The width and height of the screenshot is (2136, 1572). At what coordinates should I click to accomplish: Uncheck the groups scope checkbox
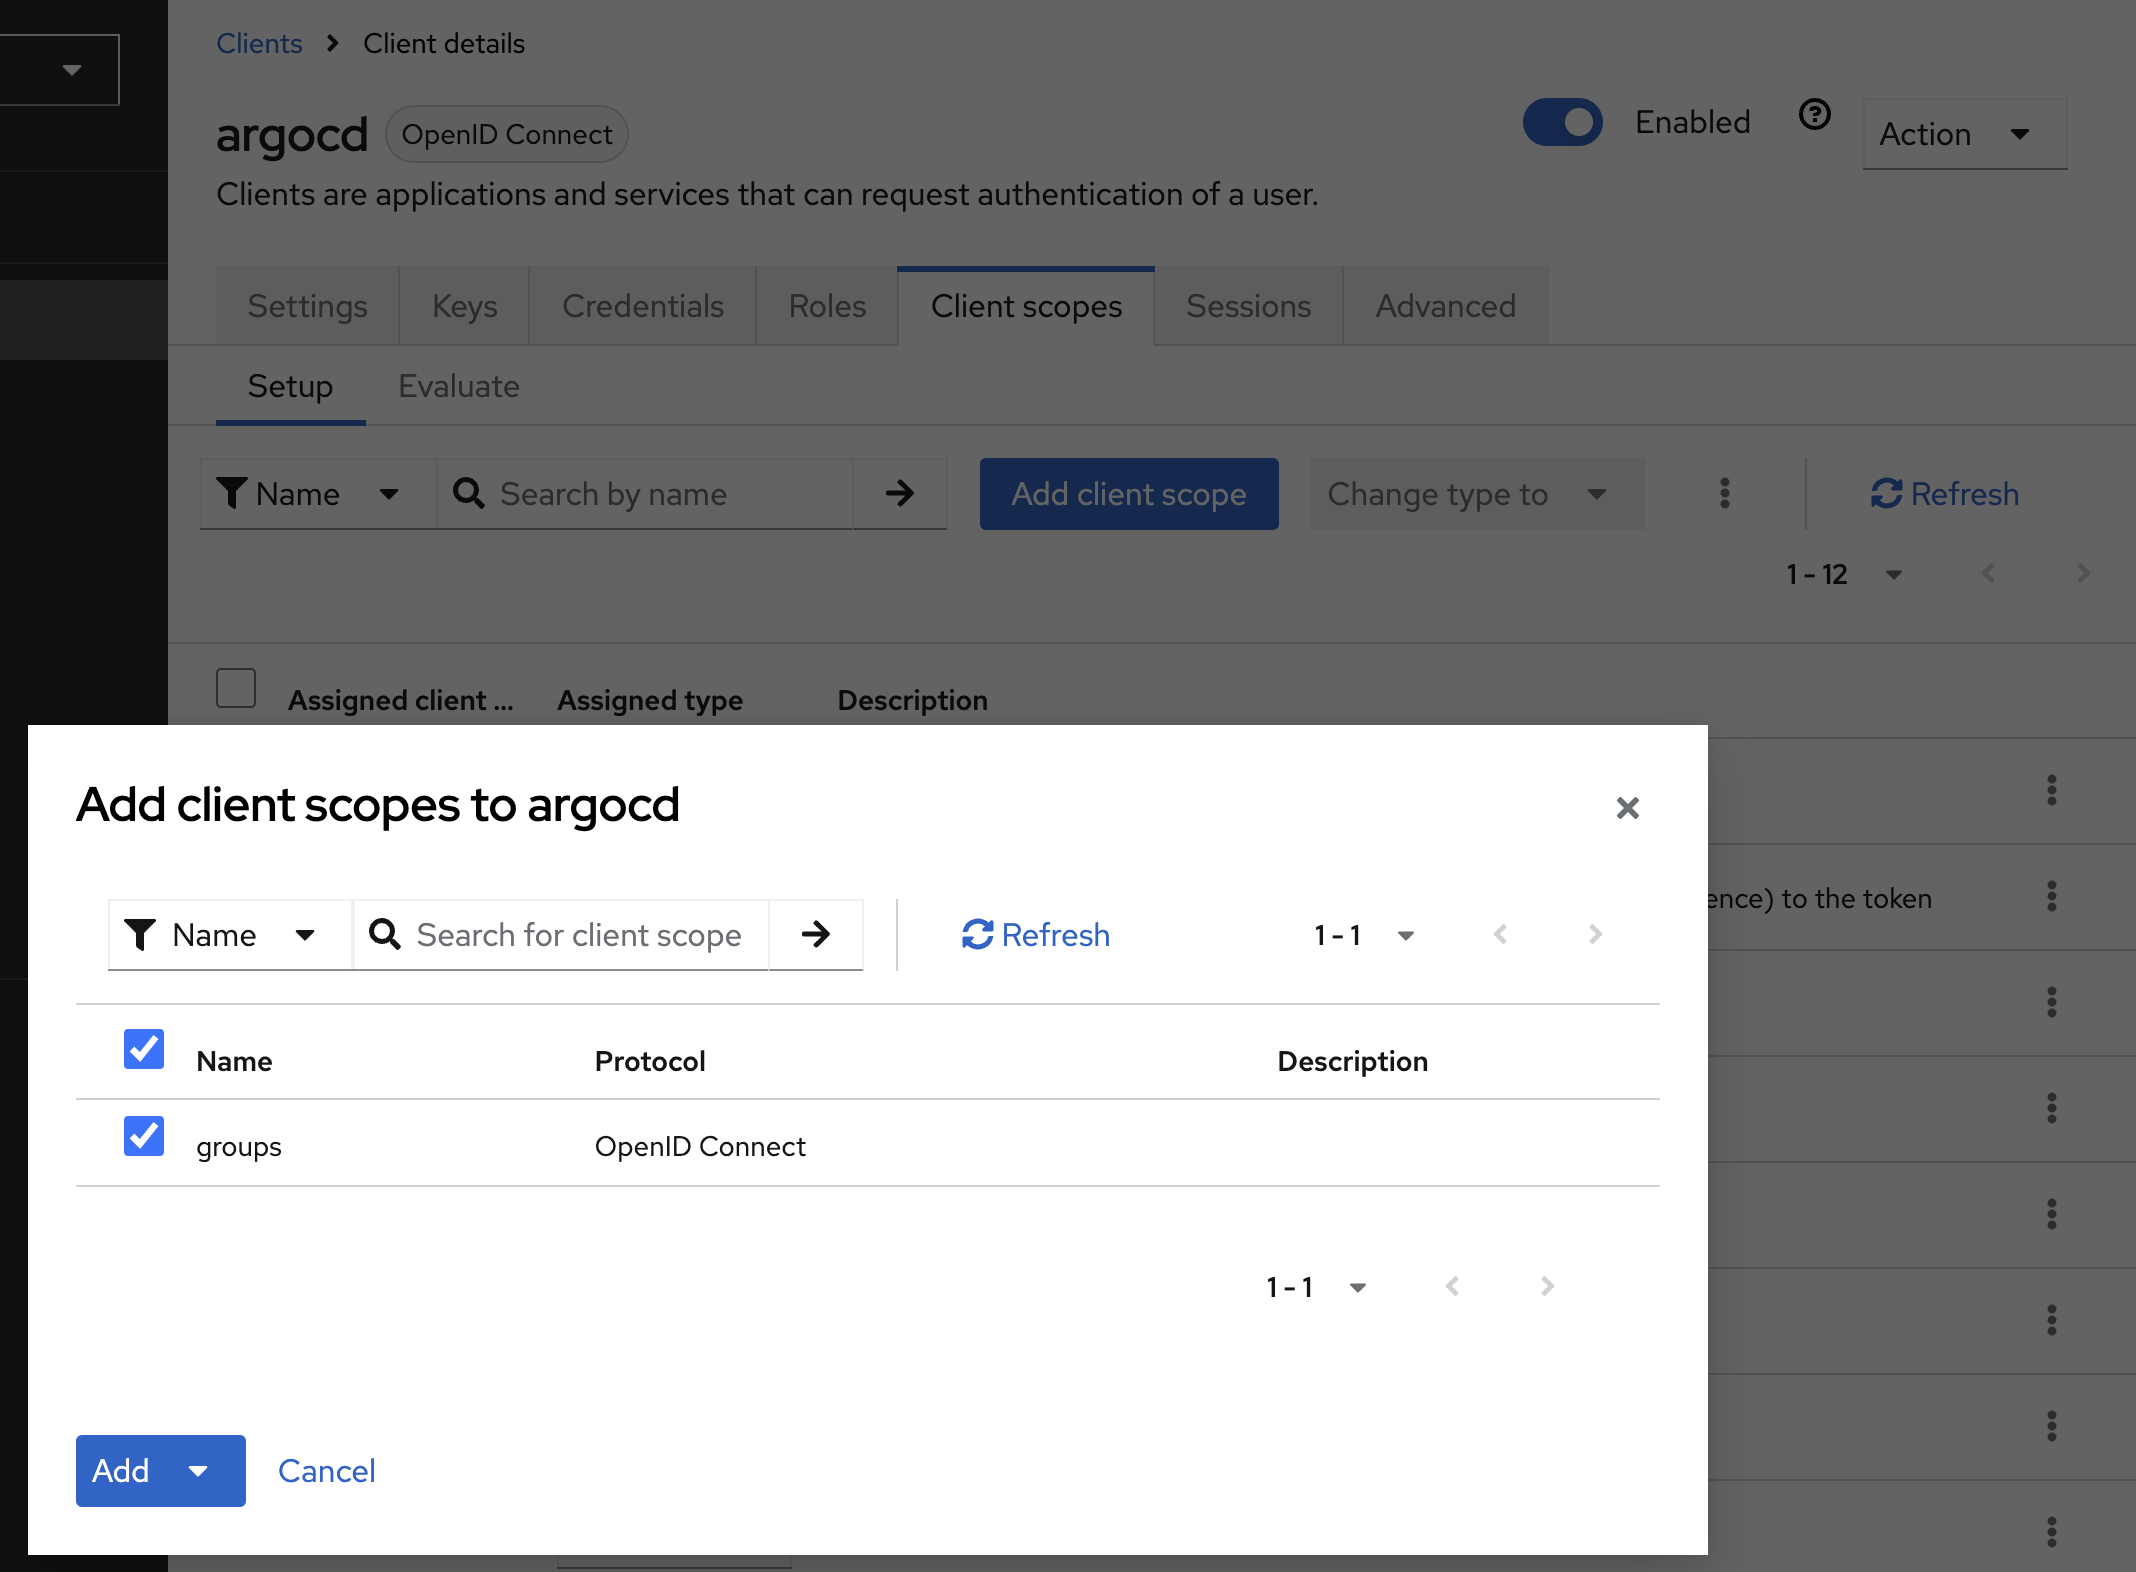tap(144, 1136)
